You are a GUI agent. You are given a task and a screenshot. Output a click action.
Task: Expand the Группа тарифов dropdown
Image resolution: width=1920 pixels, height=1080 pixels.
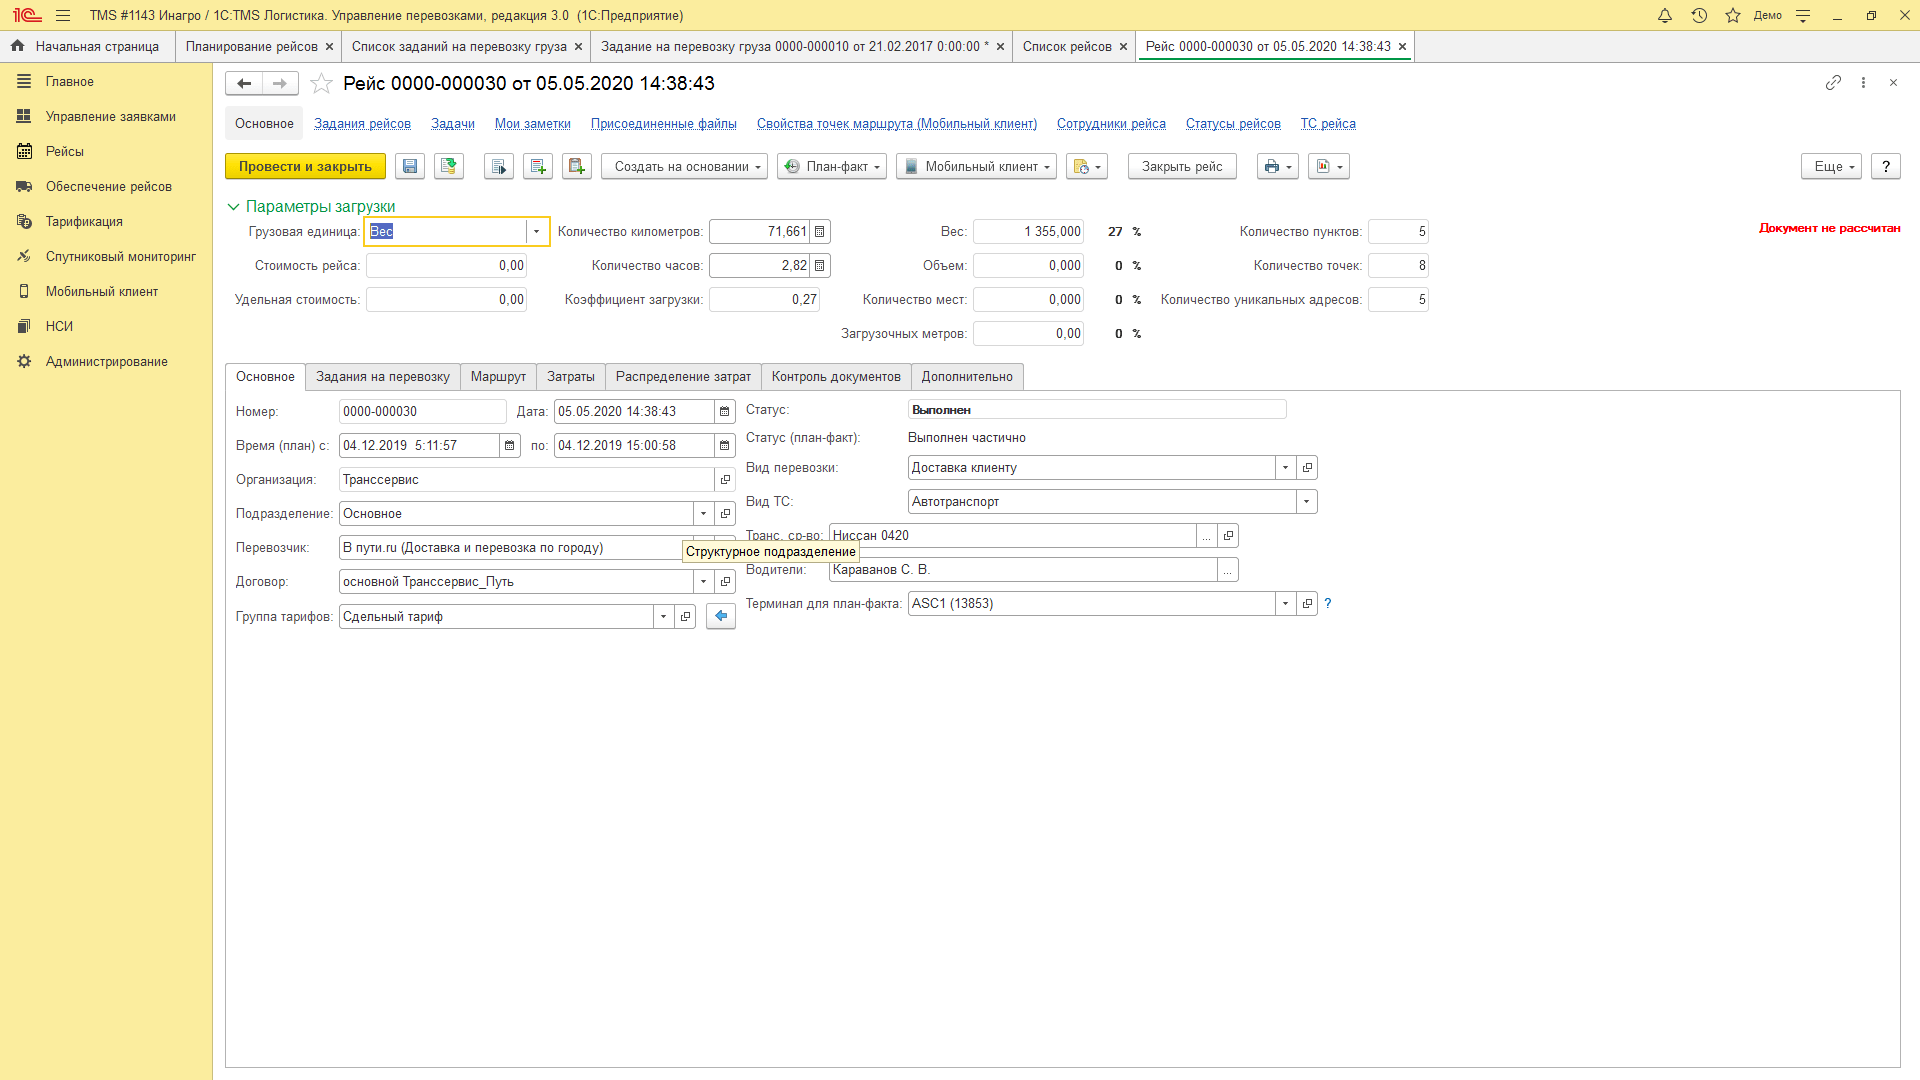(664, 617)
